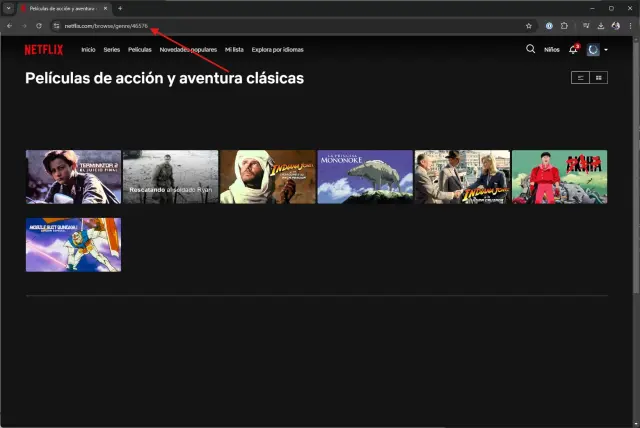The image size is (640, 428).
Task: Open the Terminator 2 movie thumbnail
Action: 73,177
